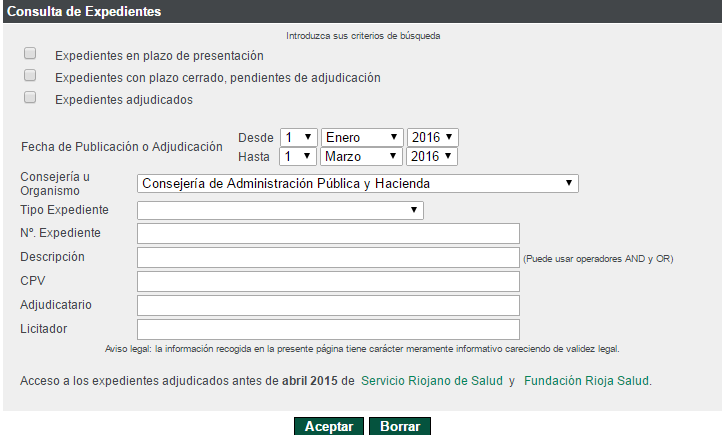Select the Adjudicatario text box

coord(328,305)
